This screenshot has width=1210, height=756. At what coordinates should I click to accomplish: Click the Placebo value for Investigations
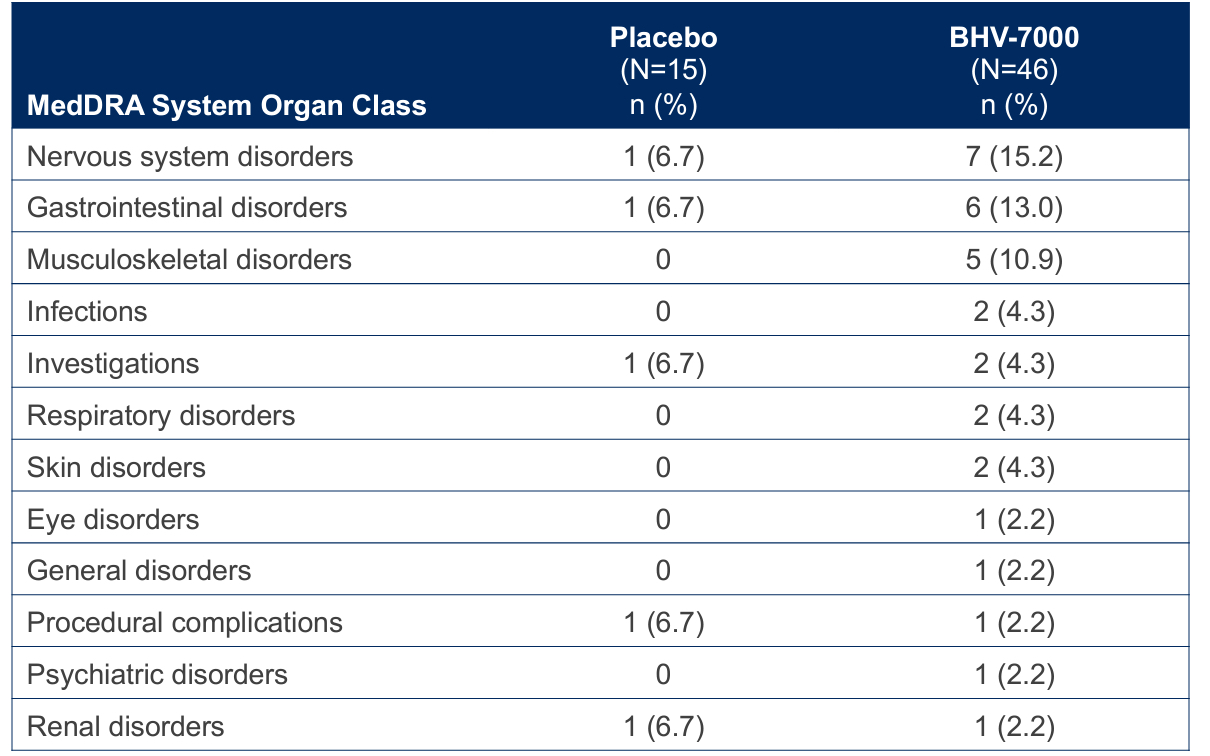(664, 364)
